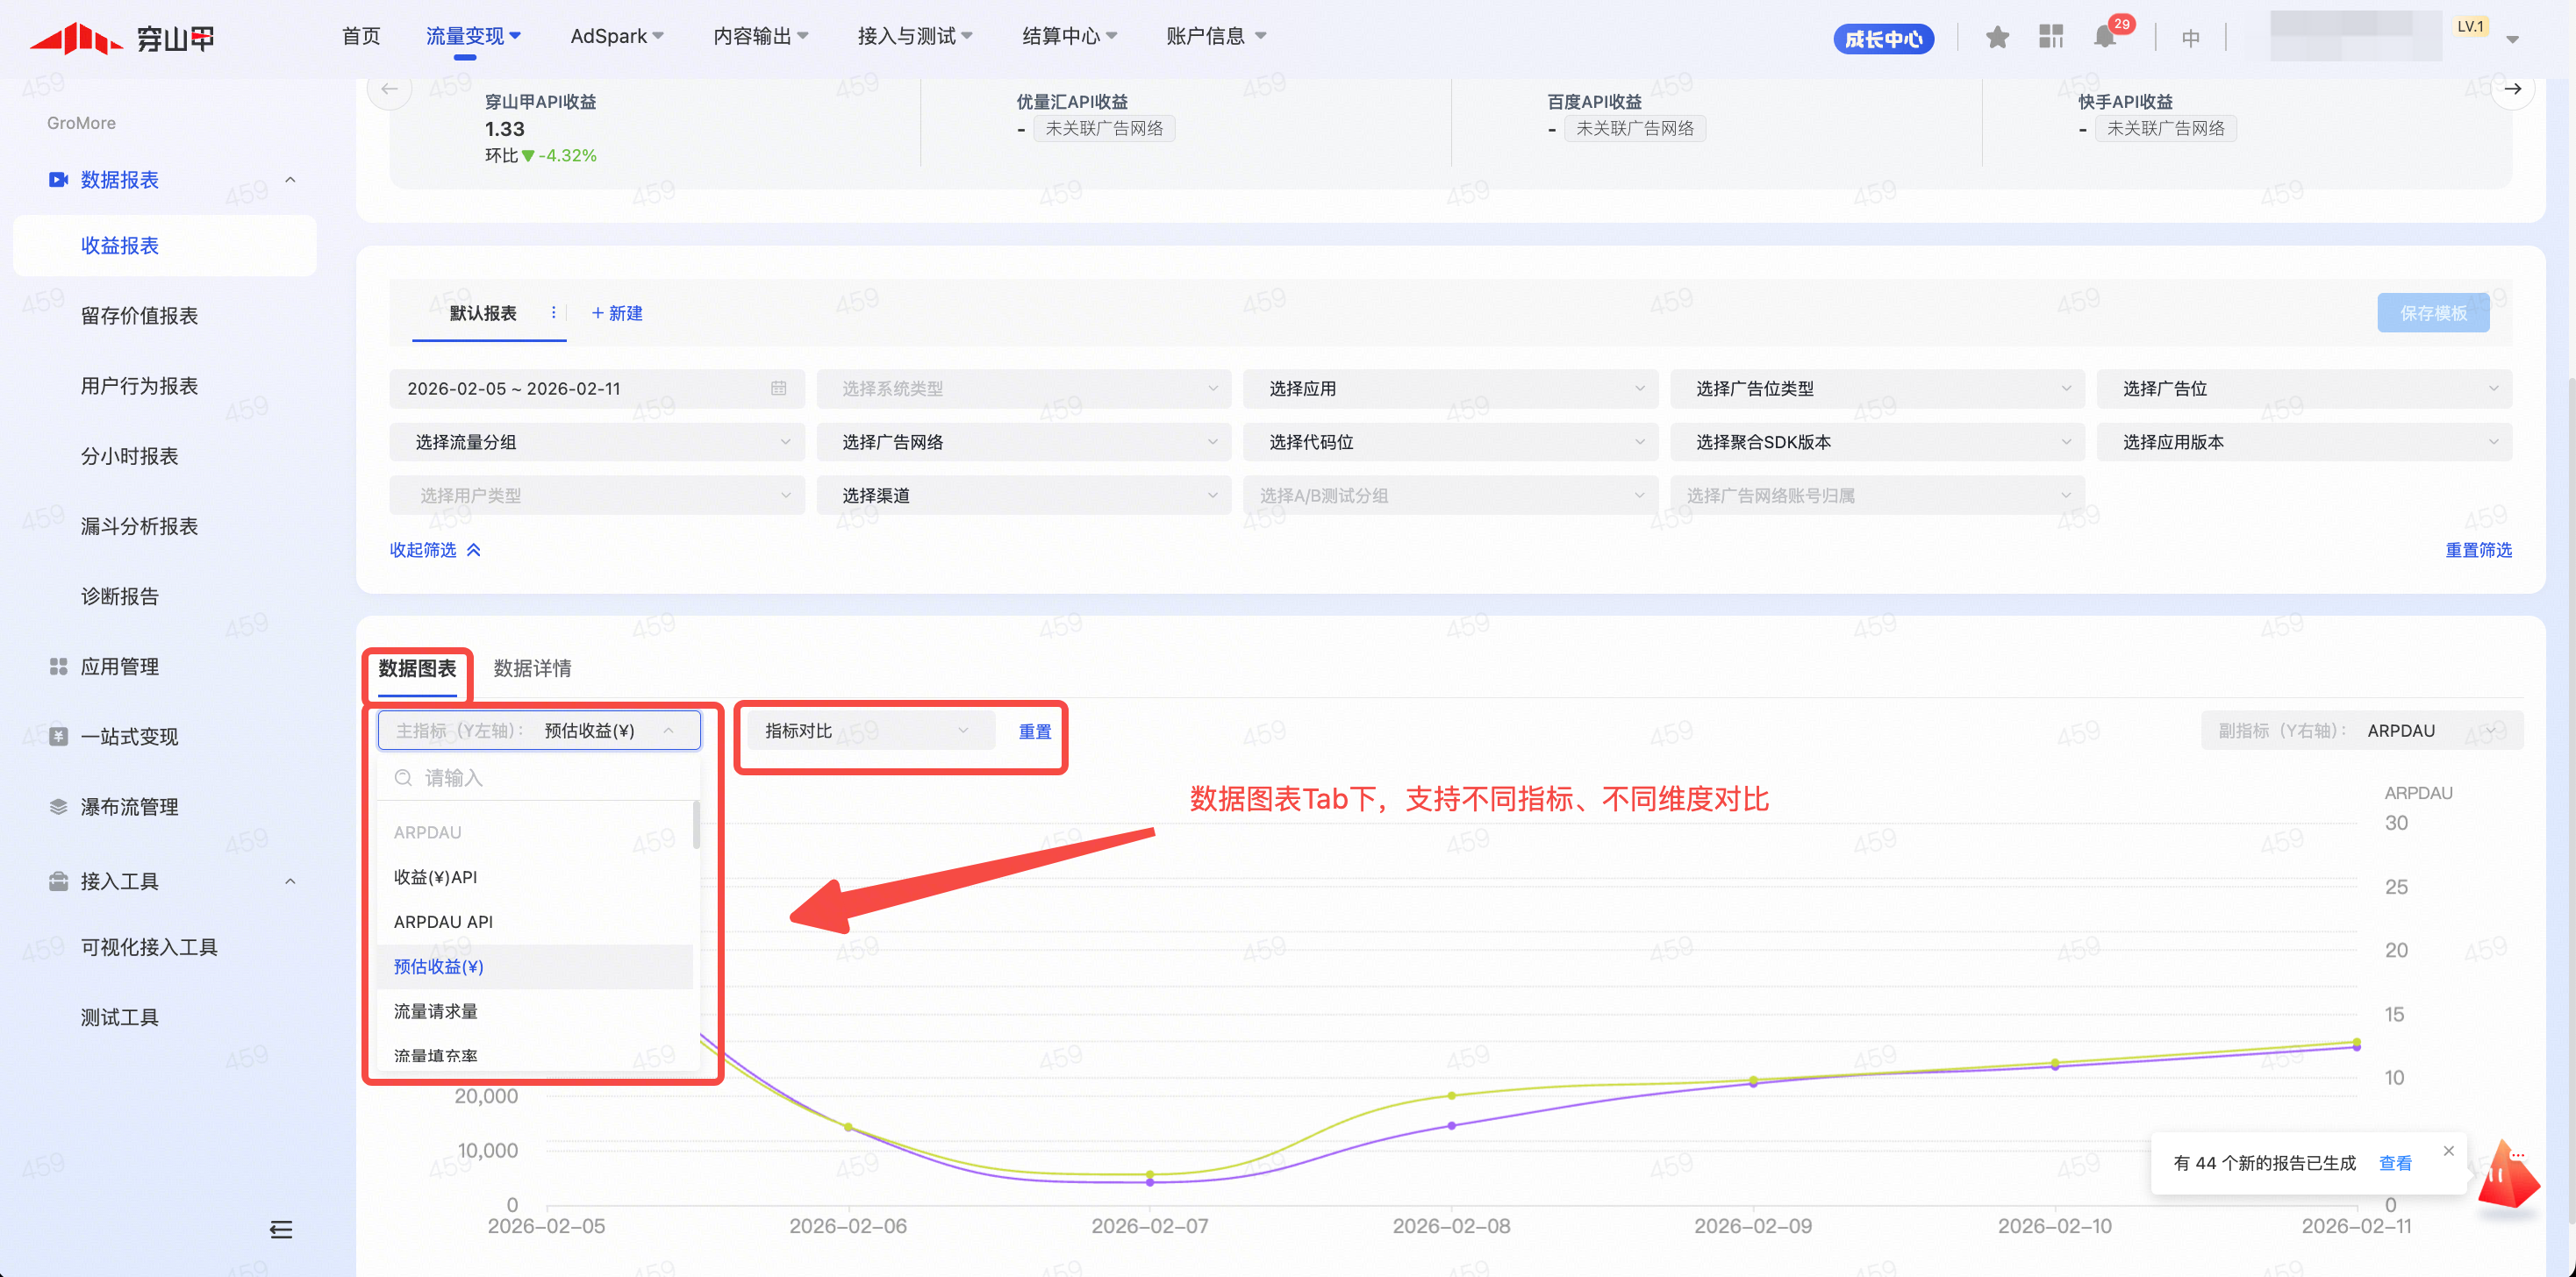Close the new reports notification popup
The image size is (2576, 1277).
coord(2448,1151)
